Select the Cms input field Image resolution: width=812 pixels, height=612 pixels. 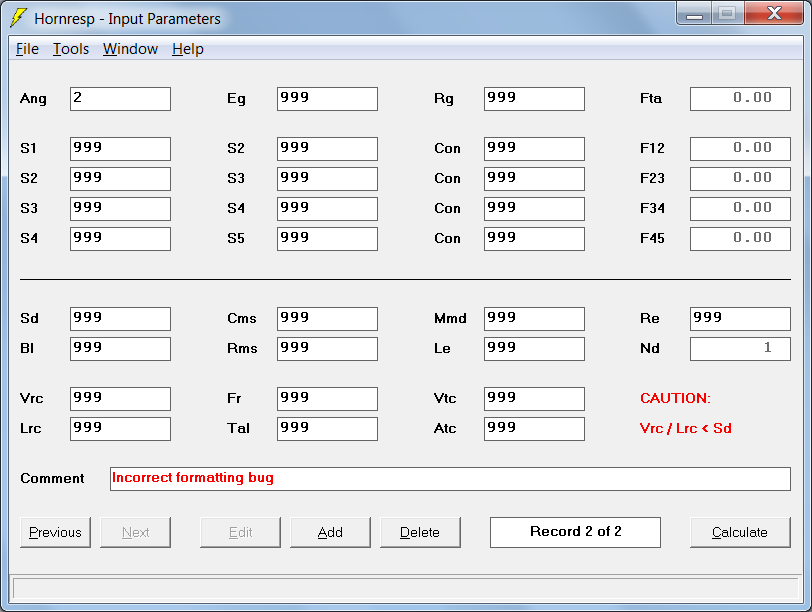coord(327,319)
